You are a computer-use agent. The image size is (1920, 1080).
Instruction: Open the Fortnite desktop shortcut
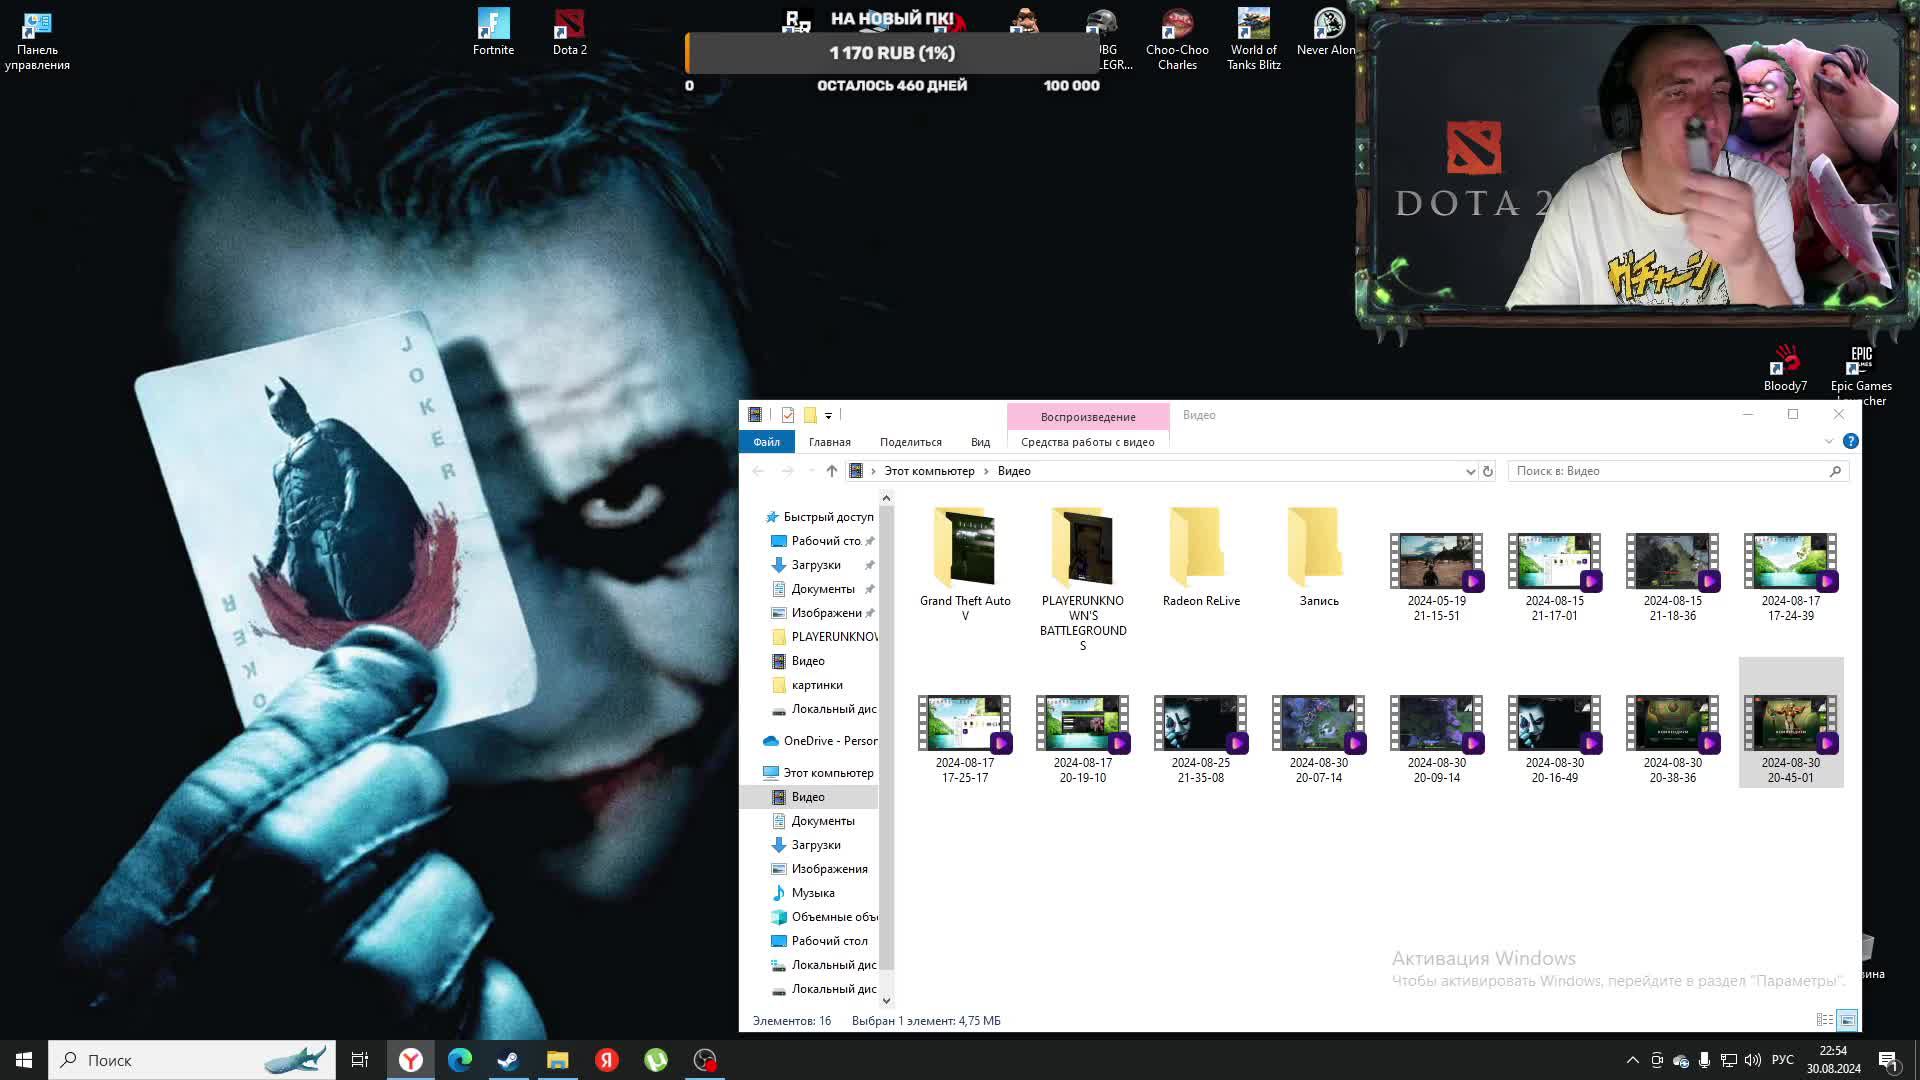[x=493, y=31]
